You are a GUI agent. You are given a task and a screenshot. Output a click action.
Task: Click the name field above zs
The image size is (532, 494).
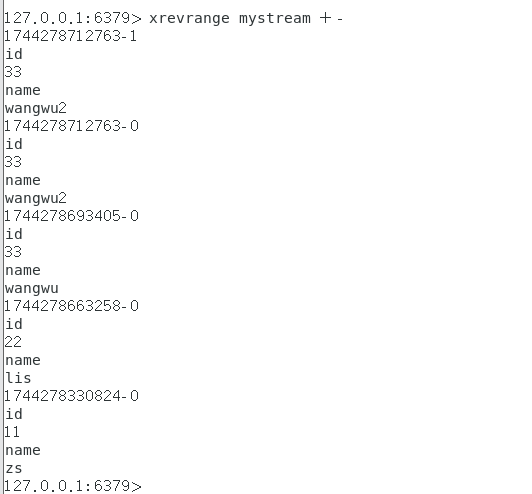coord(23,451)
